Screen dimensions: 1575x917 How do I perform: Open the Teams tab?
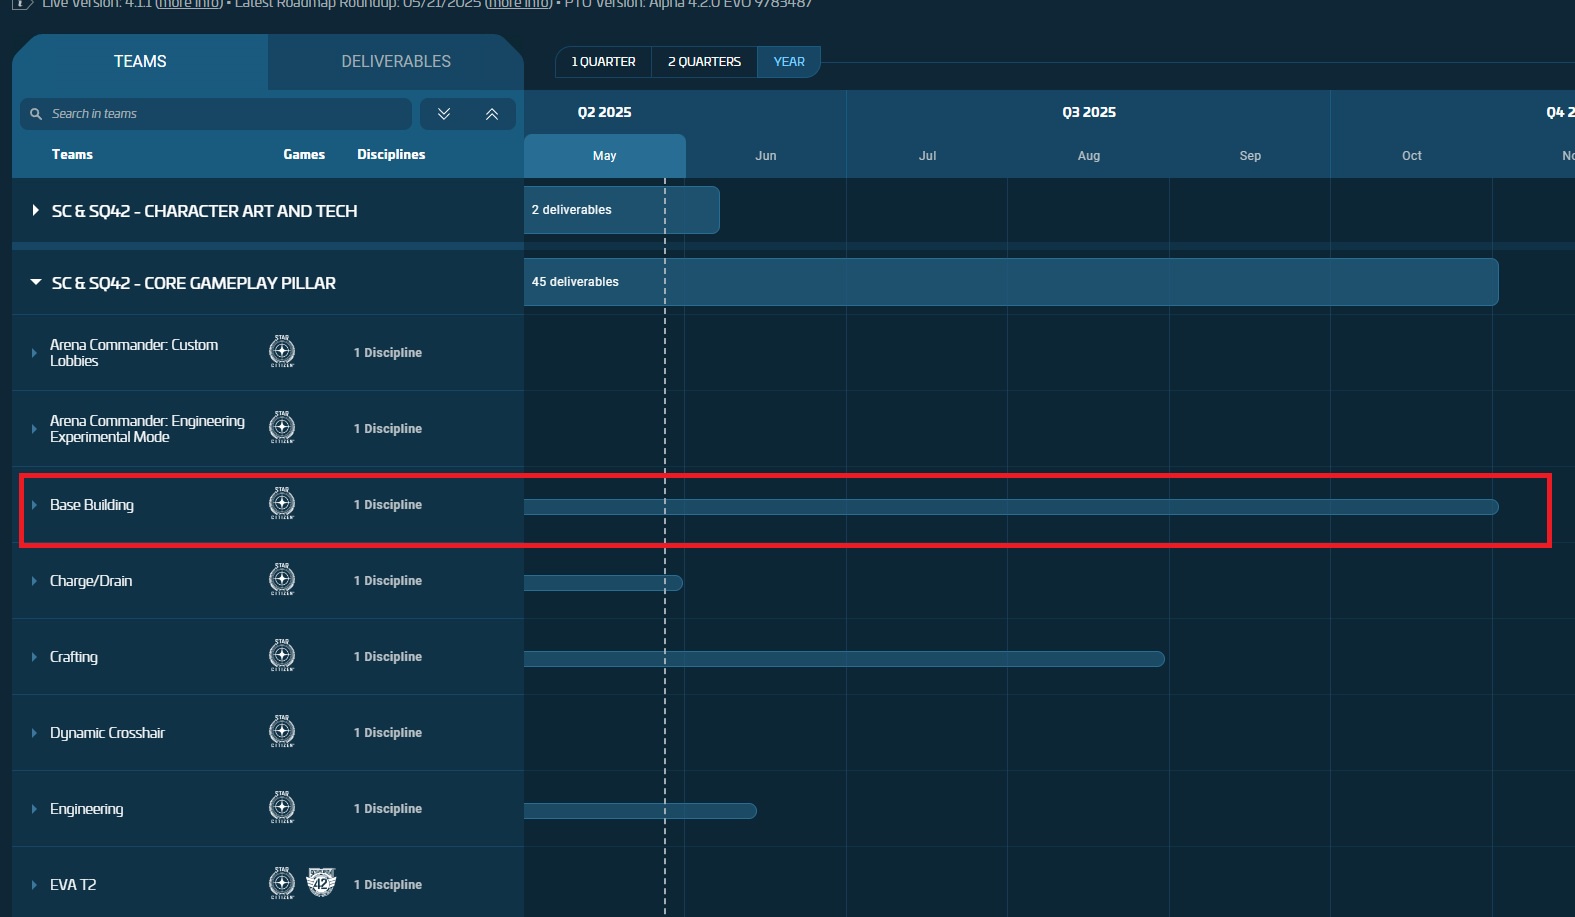click(140, 62)
